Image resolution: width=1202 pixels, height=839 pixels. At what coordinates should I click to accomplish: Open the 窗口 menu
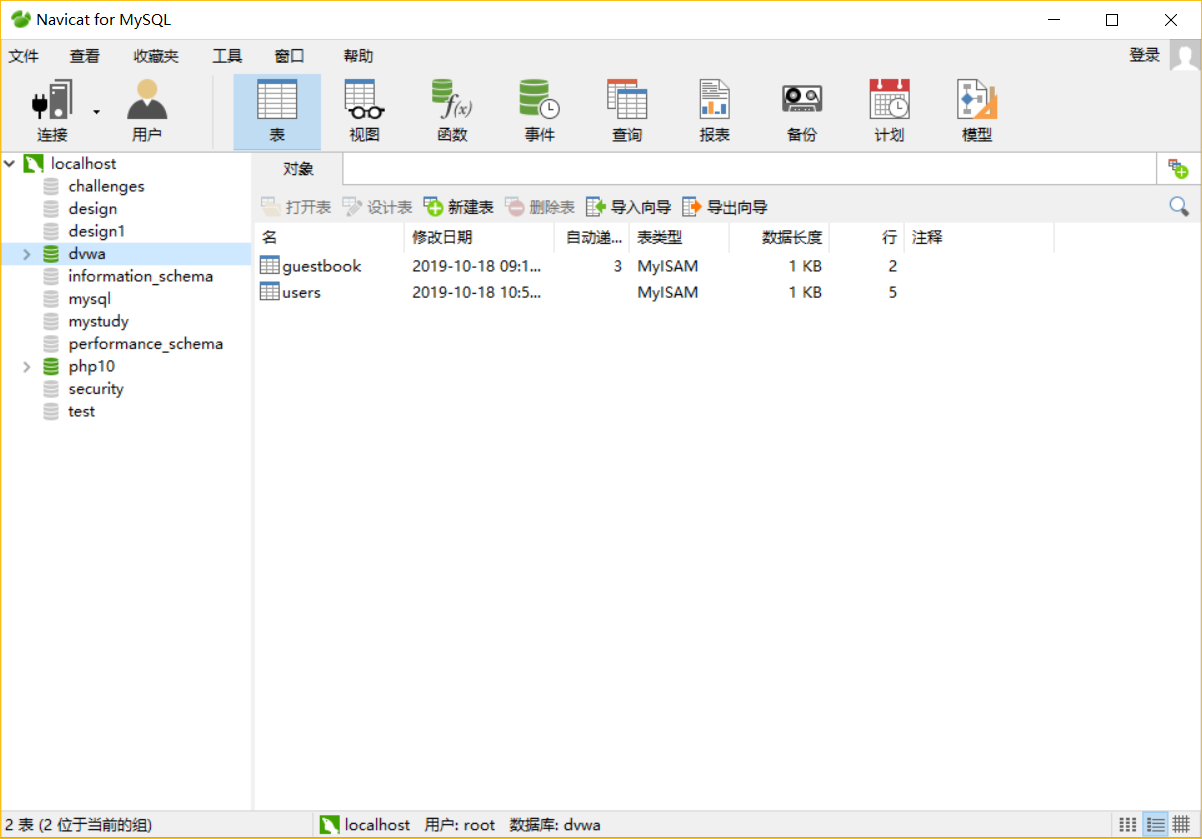click(289, 56)
